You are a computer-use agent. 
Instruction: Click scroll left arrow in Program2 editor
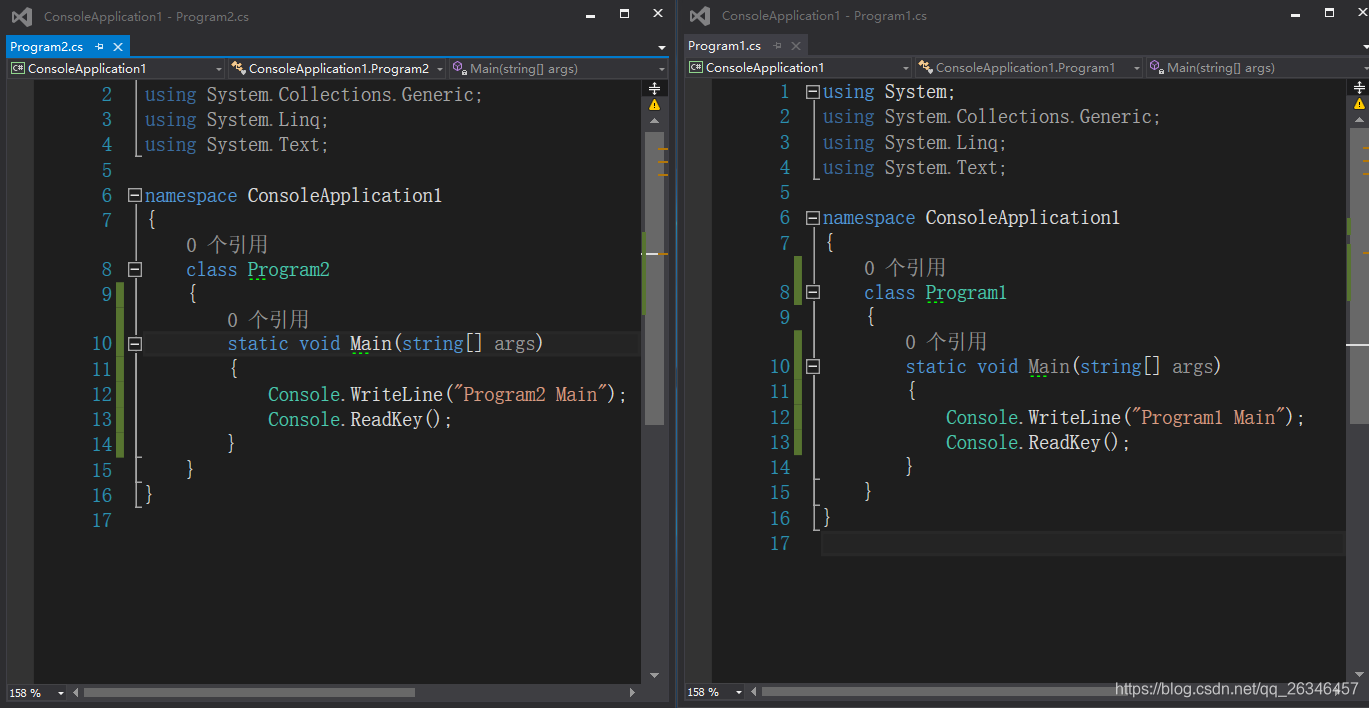pyautogui.click(x=75, y=693)
